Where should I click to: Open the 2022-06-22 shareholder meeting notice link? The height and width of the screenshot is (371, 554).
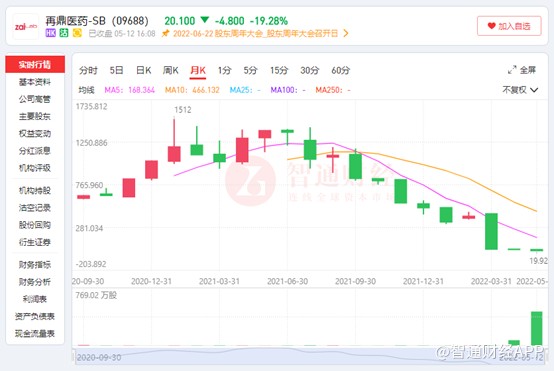[x=255, y=34]
